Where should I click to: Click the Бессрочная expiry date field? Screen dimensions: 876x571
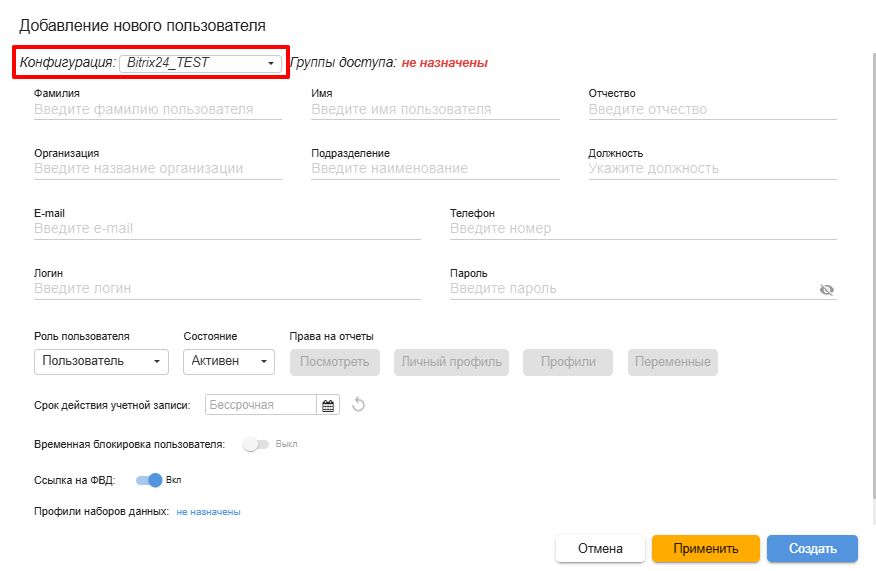coord(261,405)
